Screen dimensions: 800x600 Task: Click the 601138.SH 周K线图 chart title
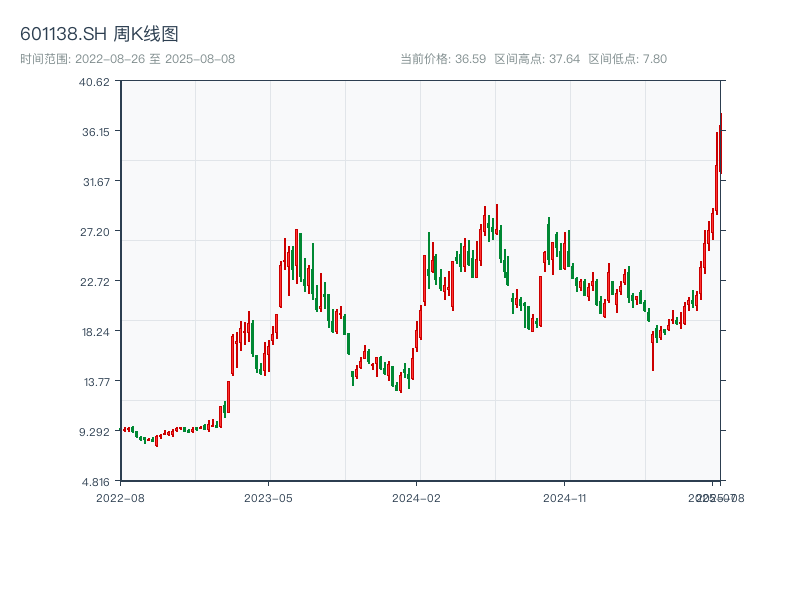coord(100,35)
